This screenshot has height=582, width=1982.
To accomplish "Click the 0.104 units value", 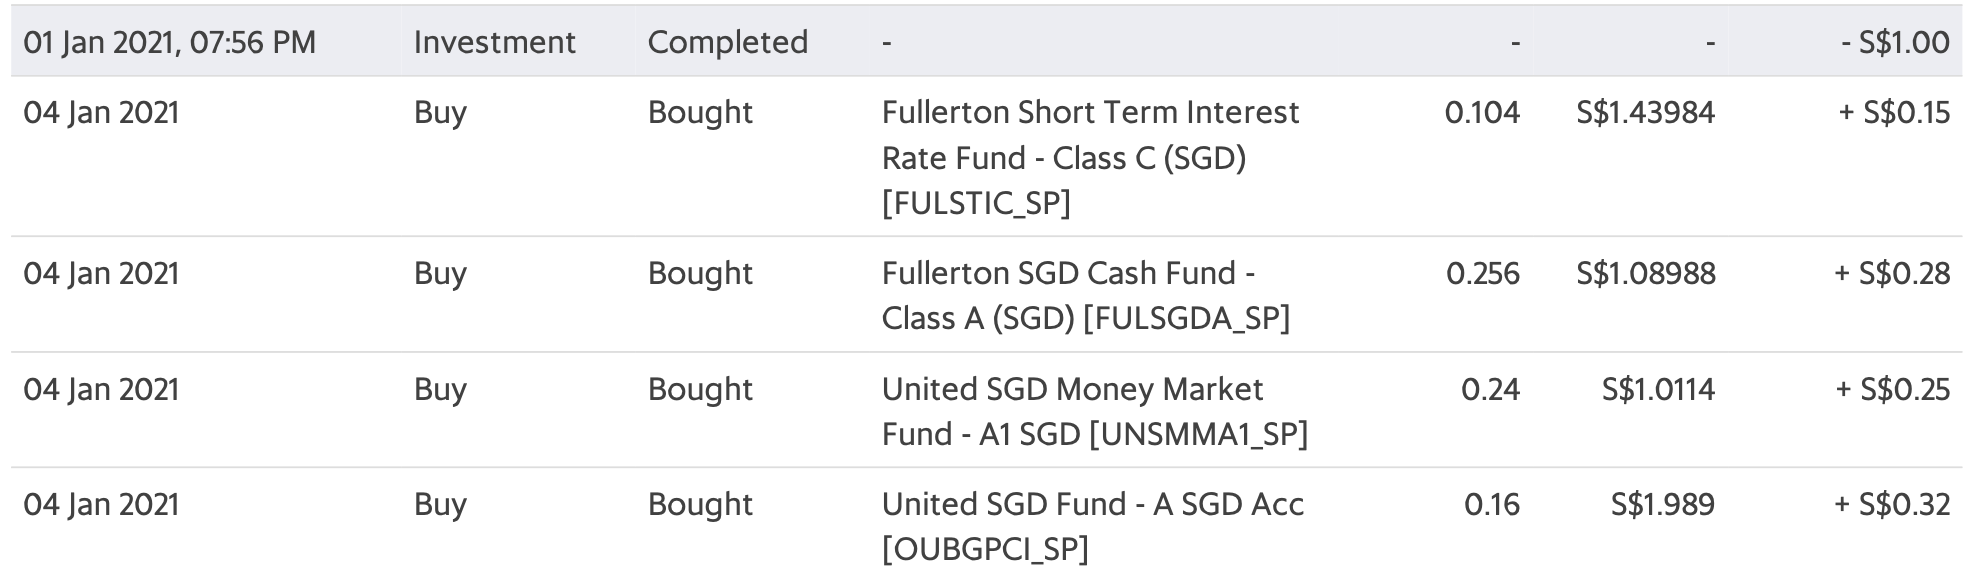I will pos(1482,112).
